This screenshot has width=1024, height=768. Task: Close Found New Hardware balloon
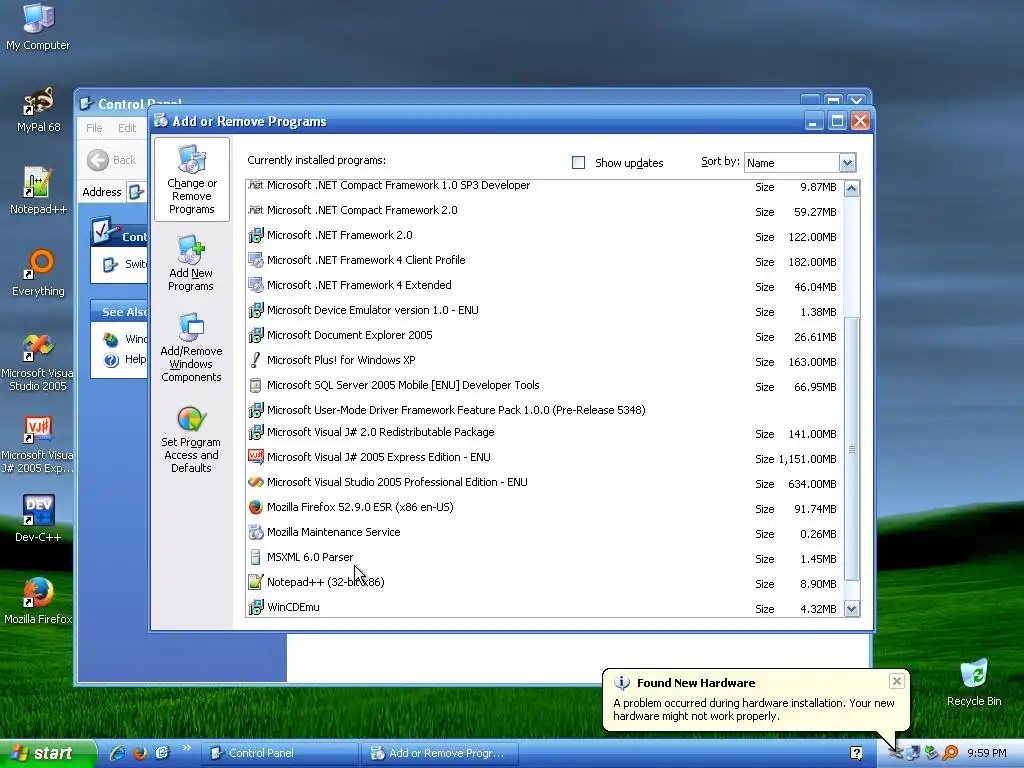897,681
